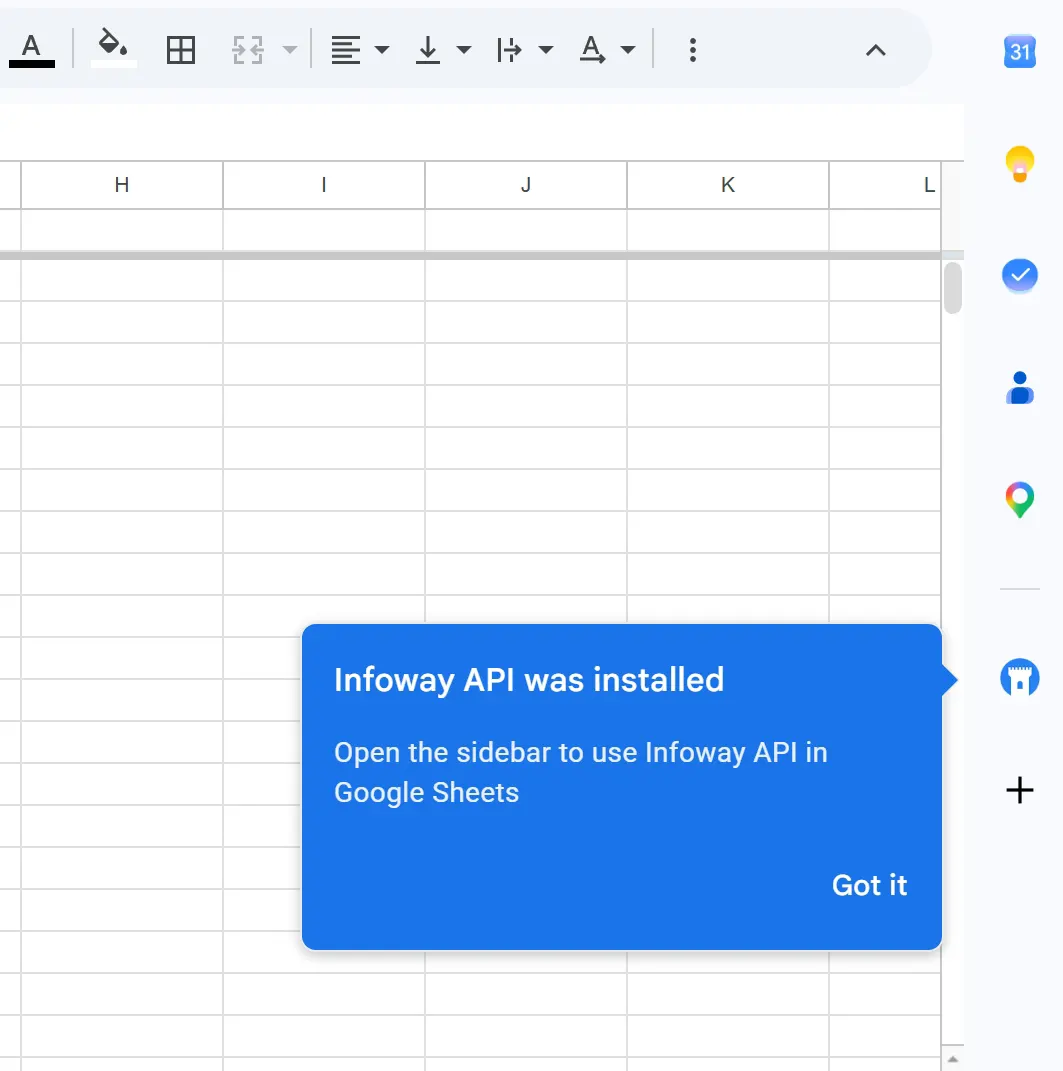The image size is (1063, 1071).
Task: Click the vertical align icon
Action: pyautogui.click(x=428, y=50)
